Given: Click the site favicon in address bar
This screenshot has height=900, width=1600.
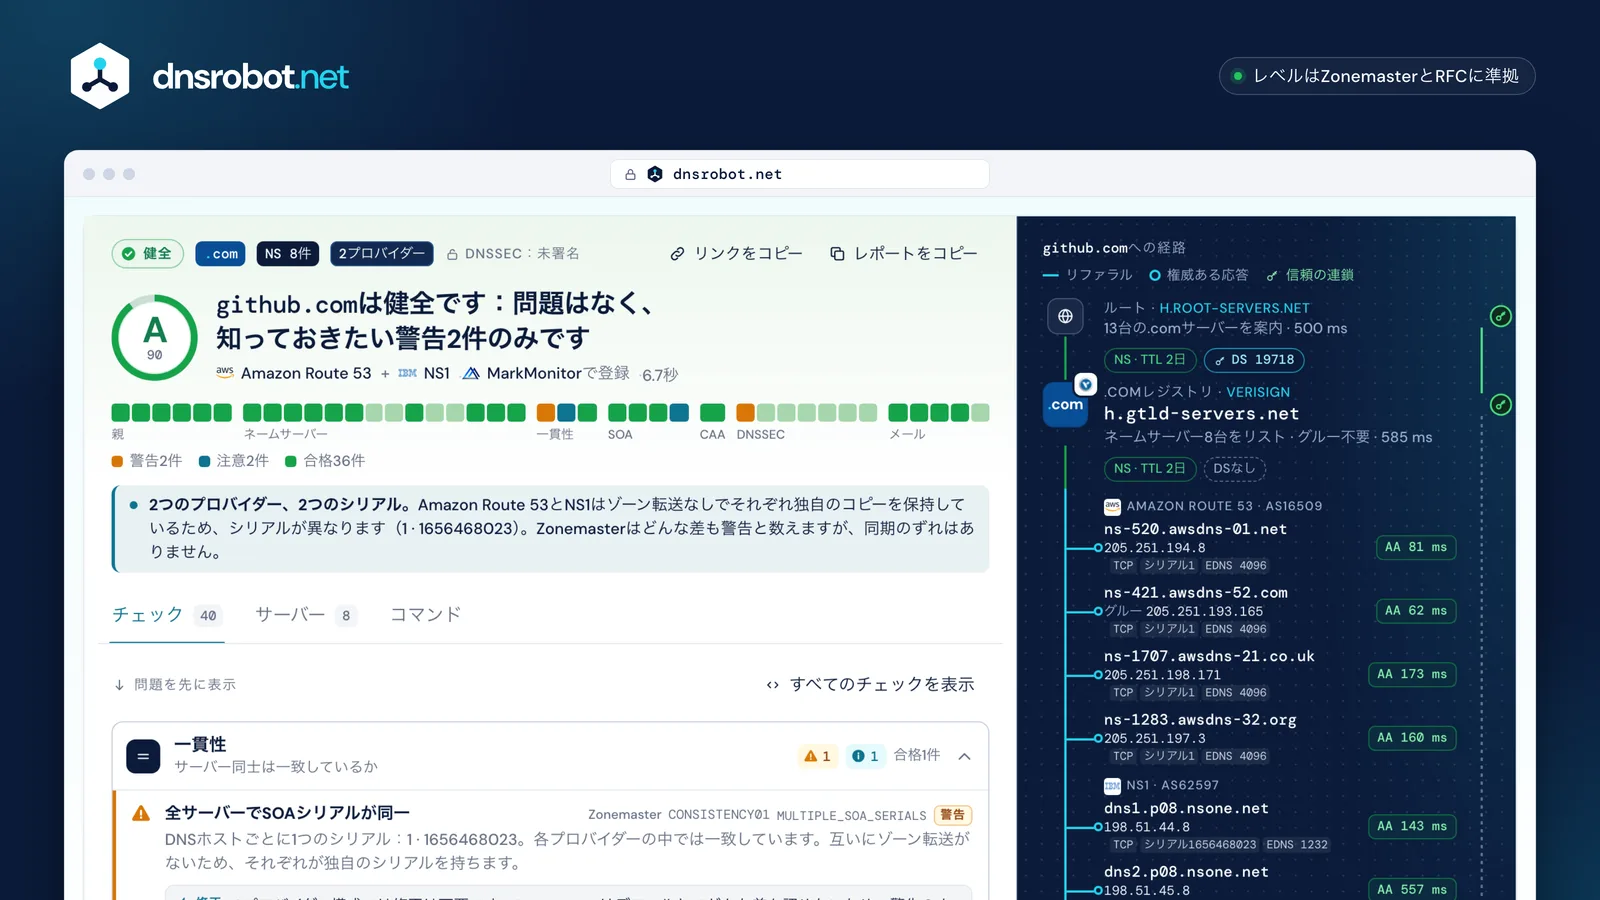Looking at the screenshot, I should point(655,174).
